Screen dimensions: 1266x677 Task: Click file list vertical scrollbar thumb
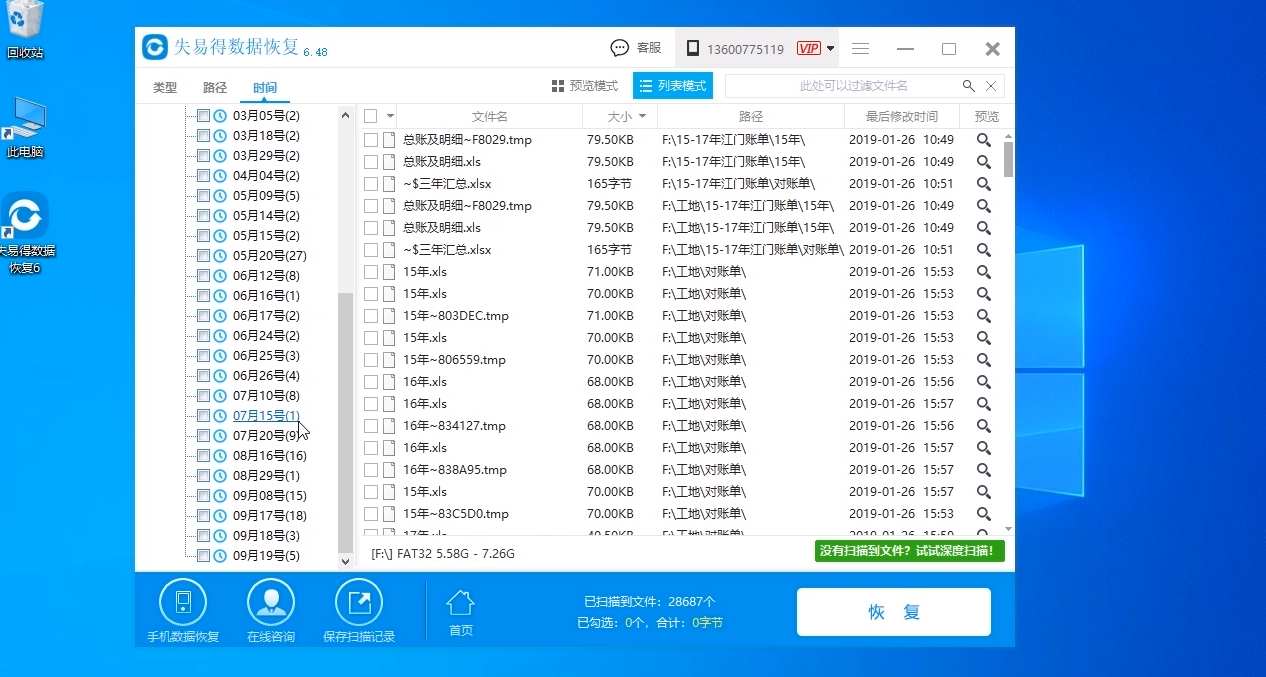(x=1008, y=159)
